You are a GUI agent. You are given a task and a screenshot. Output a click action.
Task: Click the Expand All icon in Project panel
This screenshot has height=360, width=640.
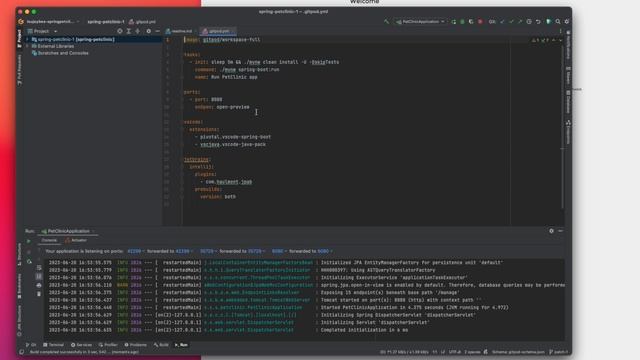point(129,31)
